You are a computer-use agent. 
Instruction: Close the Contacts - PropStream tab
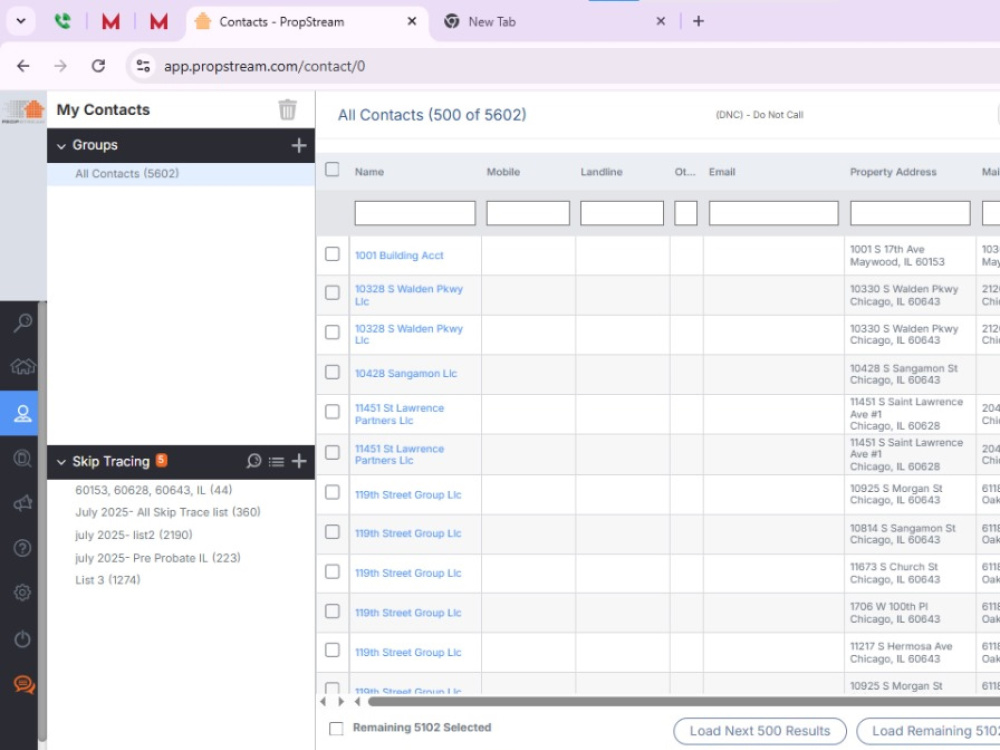[412, 21]
